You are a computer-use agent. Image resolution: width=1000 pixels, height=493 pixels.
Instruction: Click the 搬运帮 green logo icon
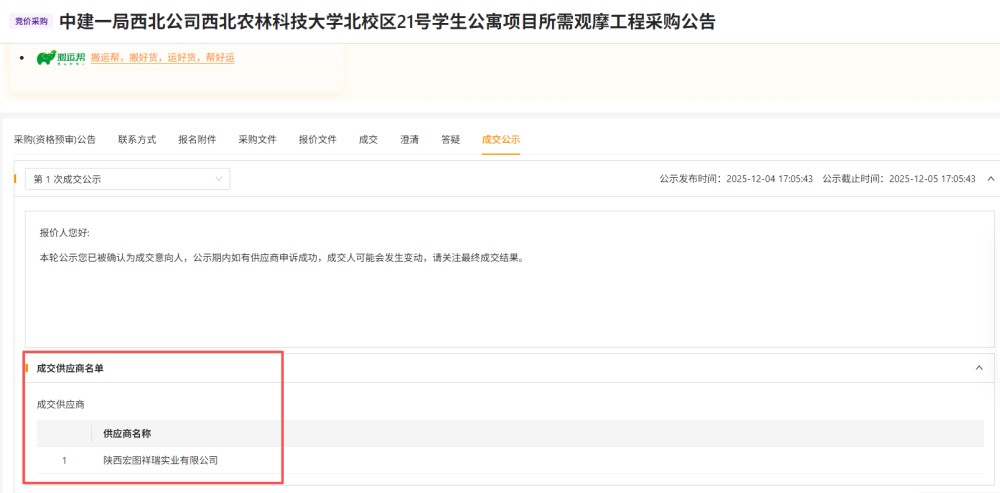61,58
